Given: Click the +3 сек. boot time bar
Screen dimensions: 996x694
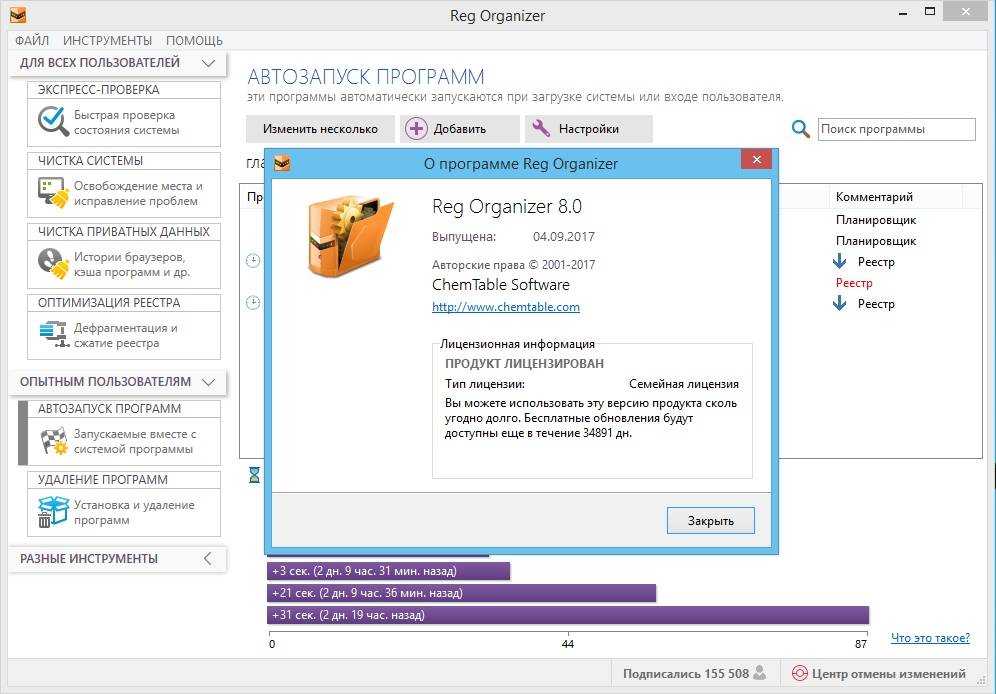Looking at the screenshot, I should pyautogui.click(x=388, y=571).
